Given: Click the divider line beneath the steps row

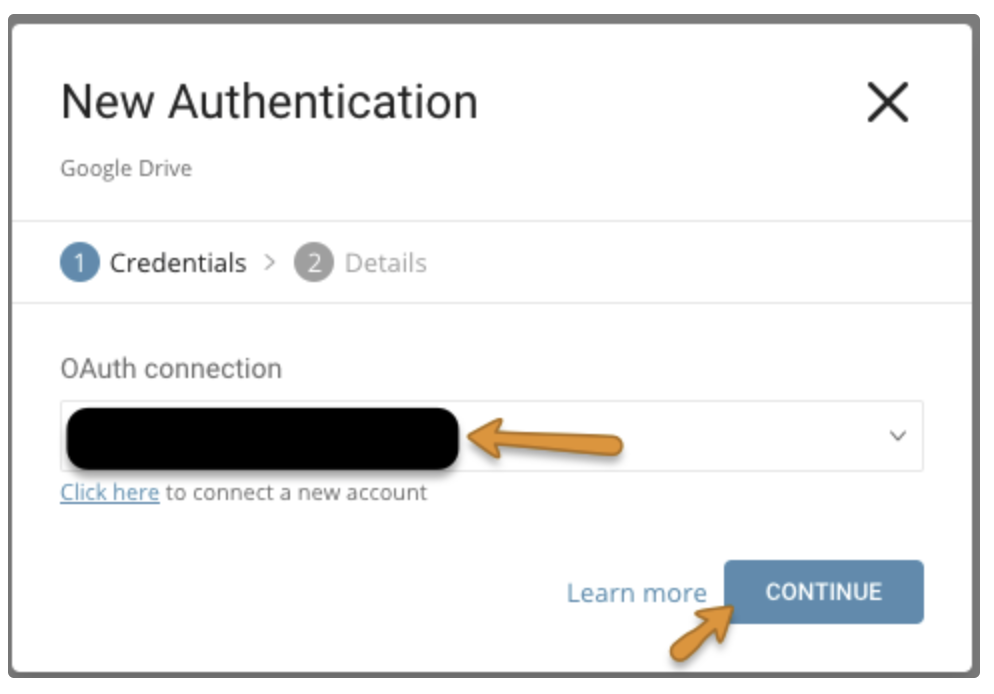Looking at the screenshot, I should 491,302.
